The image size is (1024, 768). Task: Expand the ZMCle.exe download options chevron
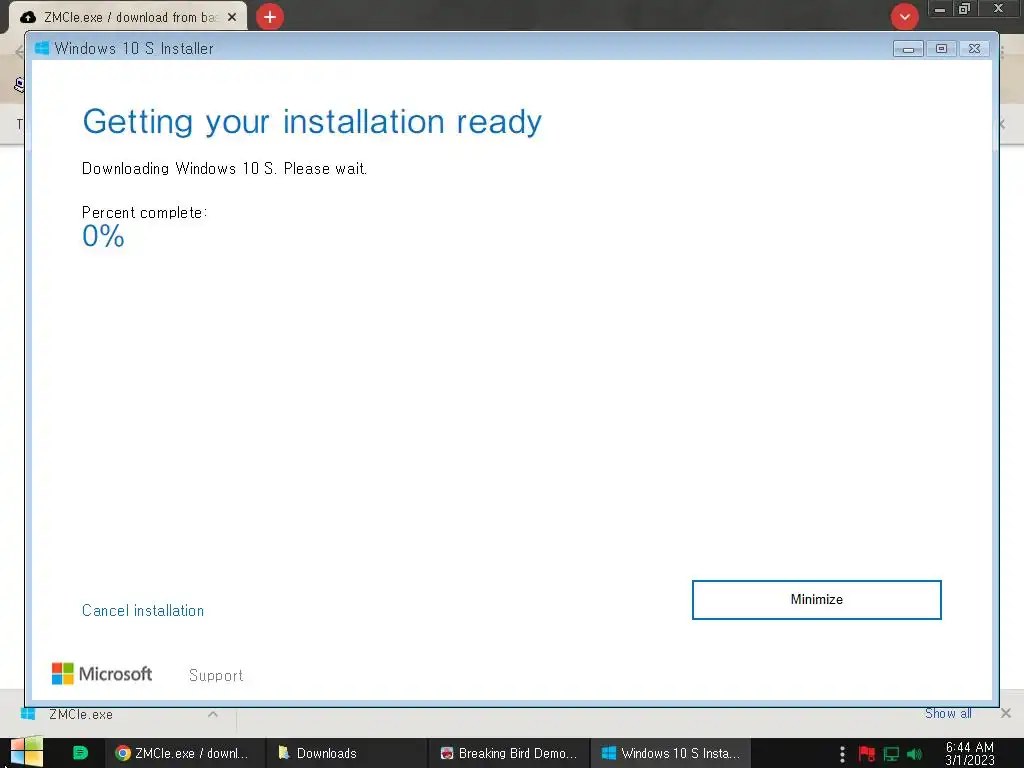pyautogui.click(x=213, y=714)
